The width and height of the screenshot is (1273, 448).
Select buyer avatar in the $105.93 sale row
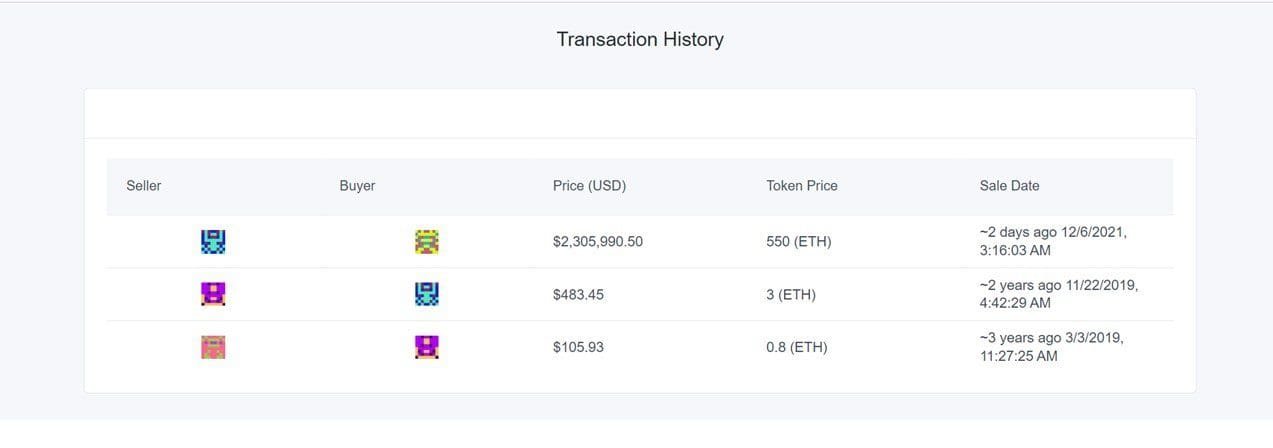[427, 347]
